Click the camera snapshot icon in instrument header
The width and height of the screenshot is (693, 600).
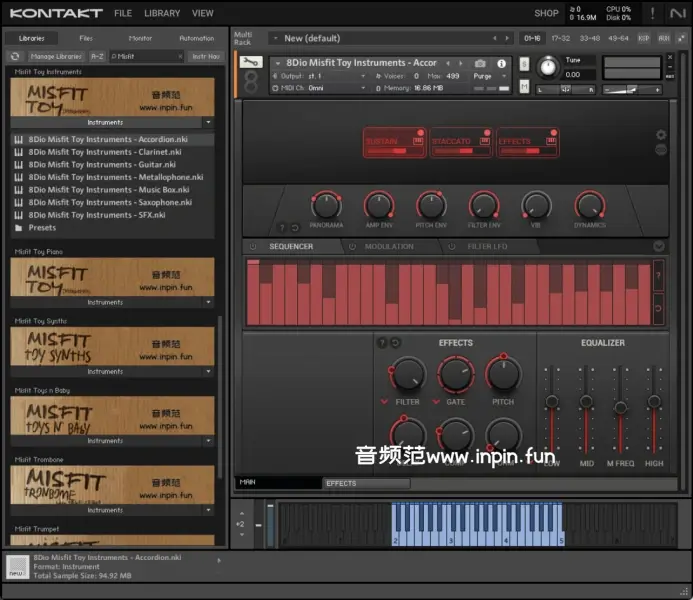point(479,63)
